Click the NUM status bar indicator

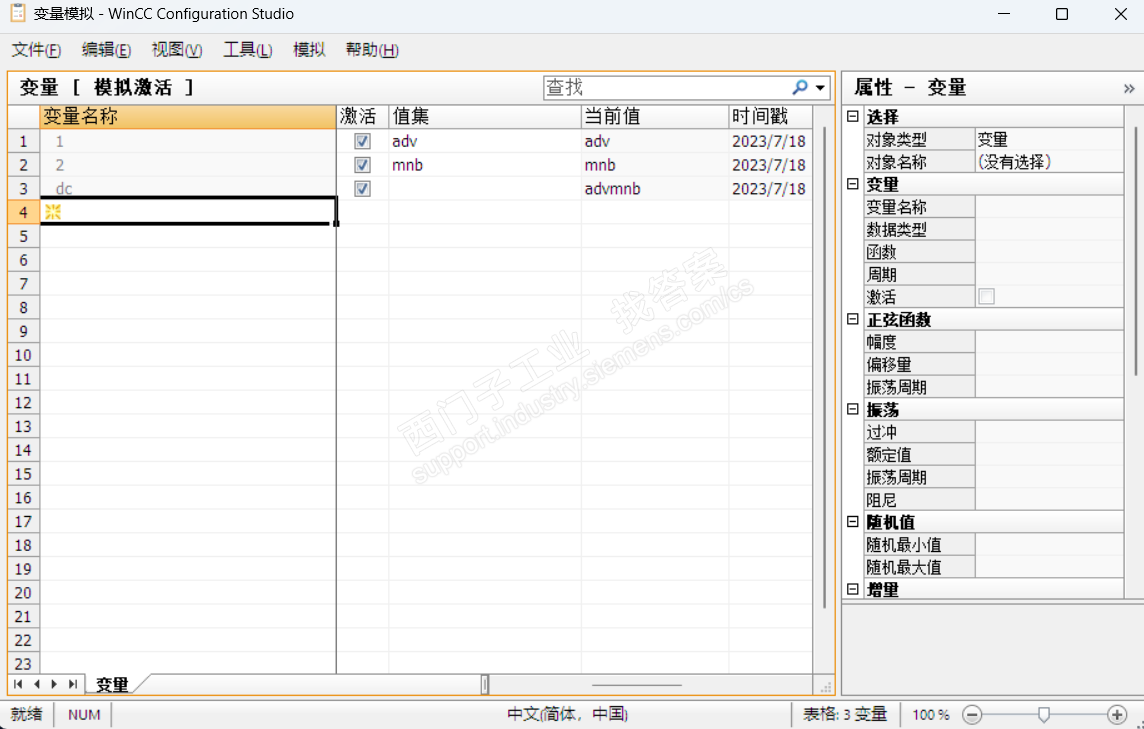coord(84,714)
